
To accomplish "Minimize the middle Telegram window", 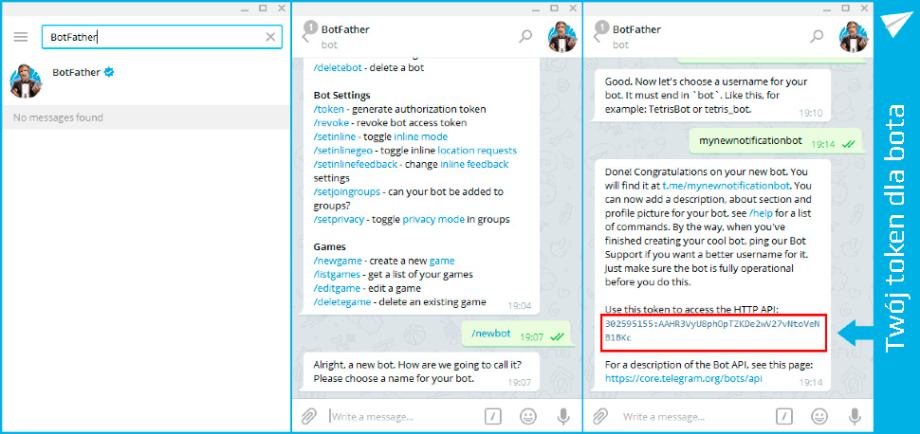I will pyautogui.click(x=536, y=9).
